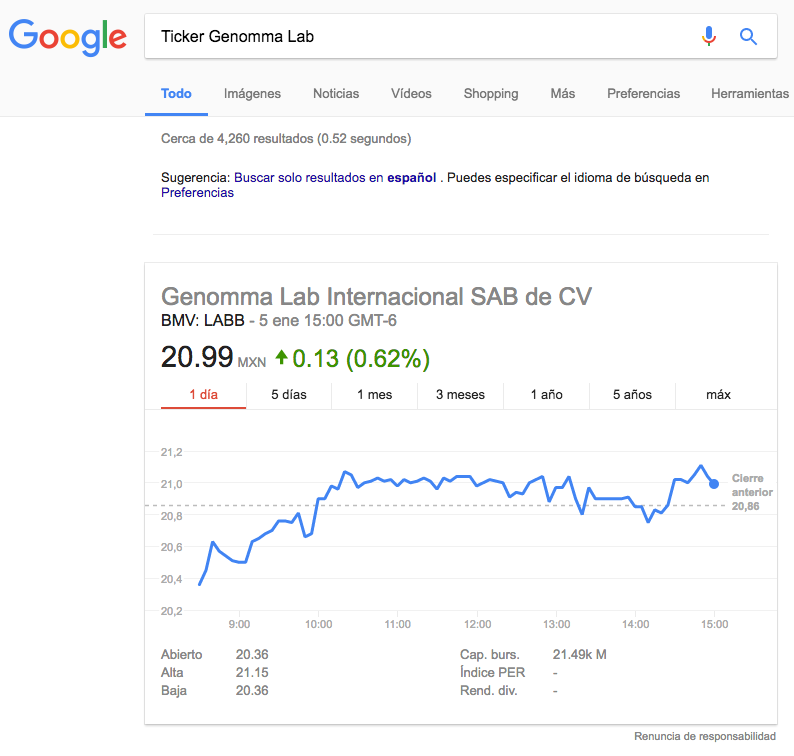Open the blue Preferencias link under Sugerencia

point(197,193)
